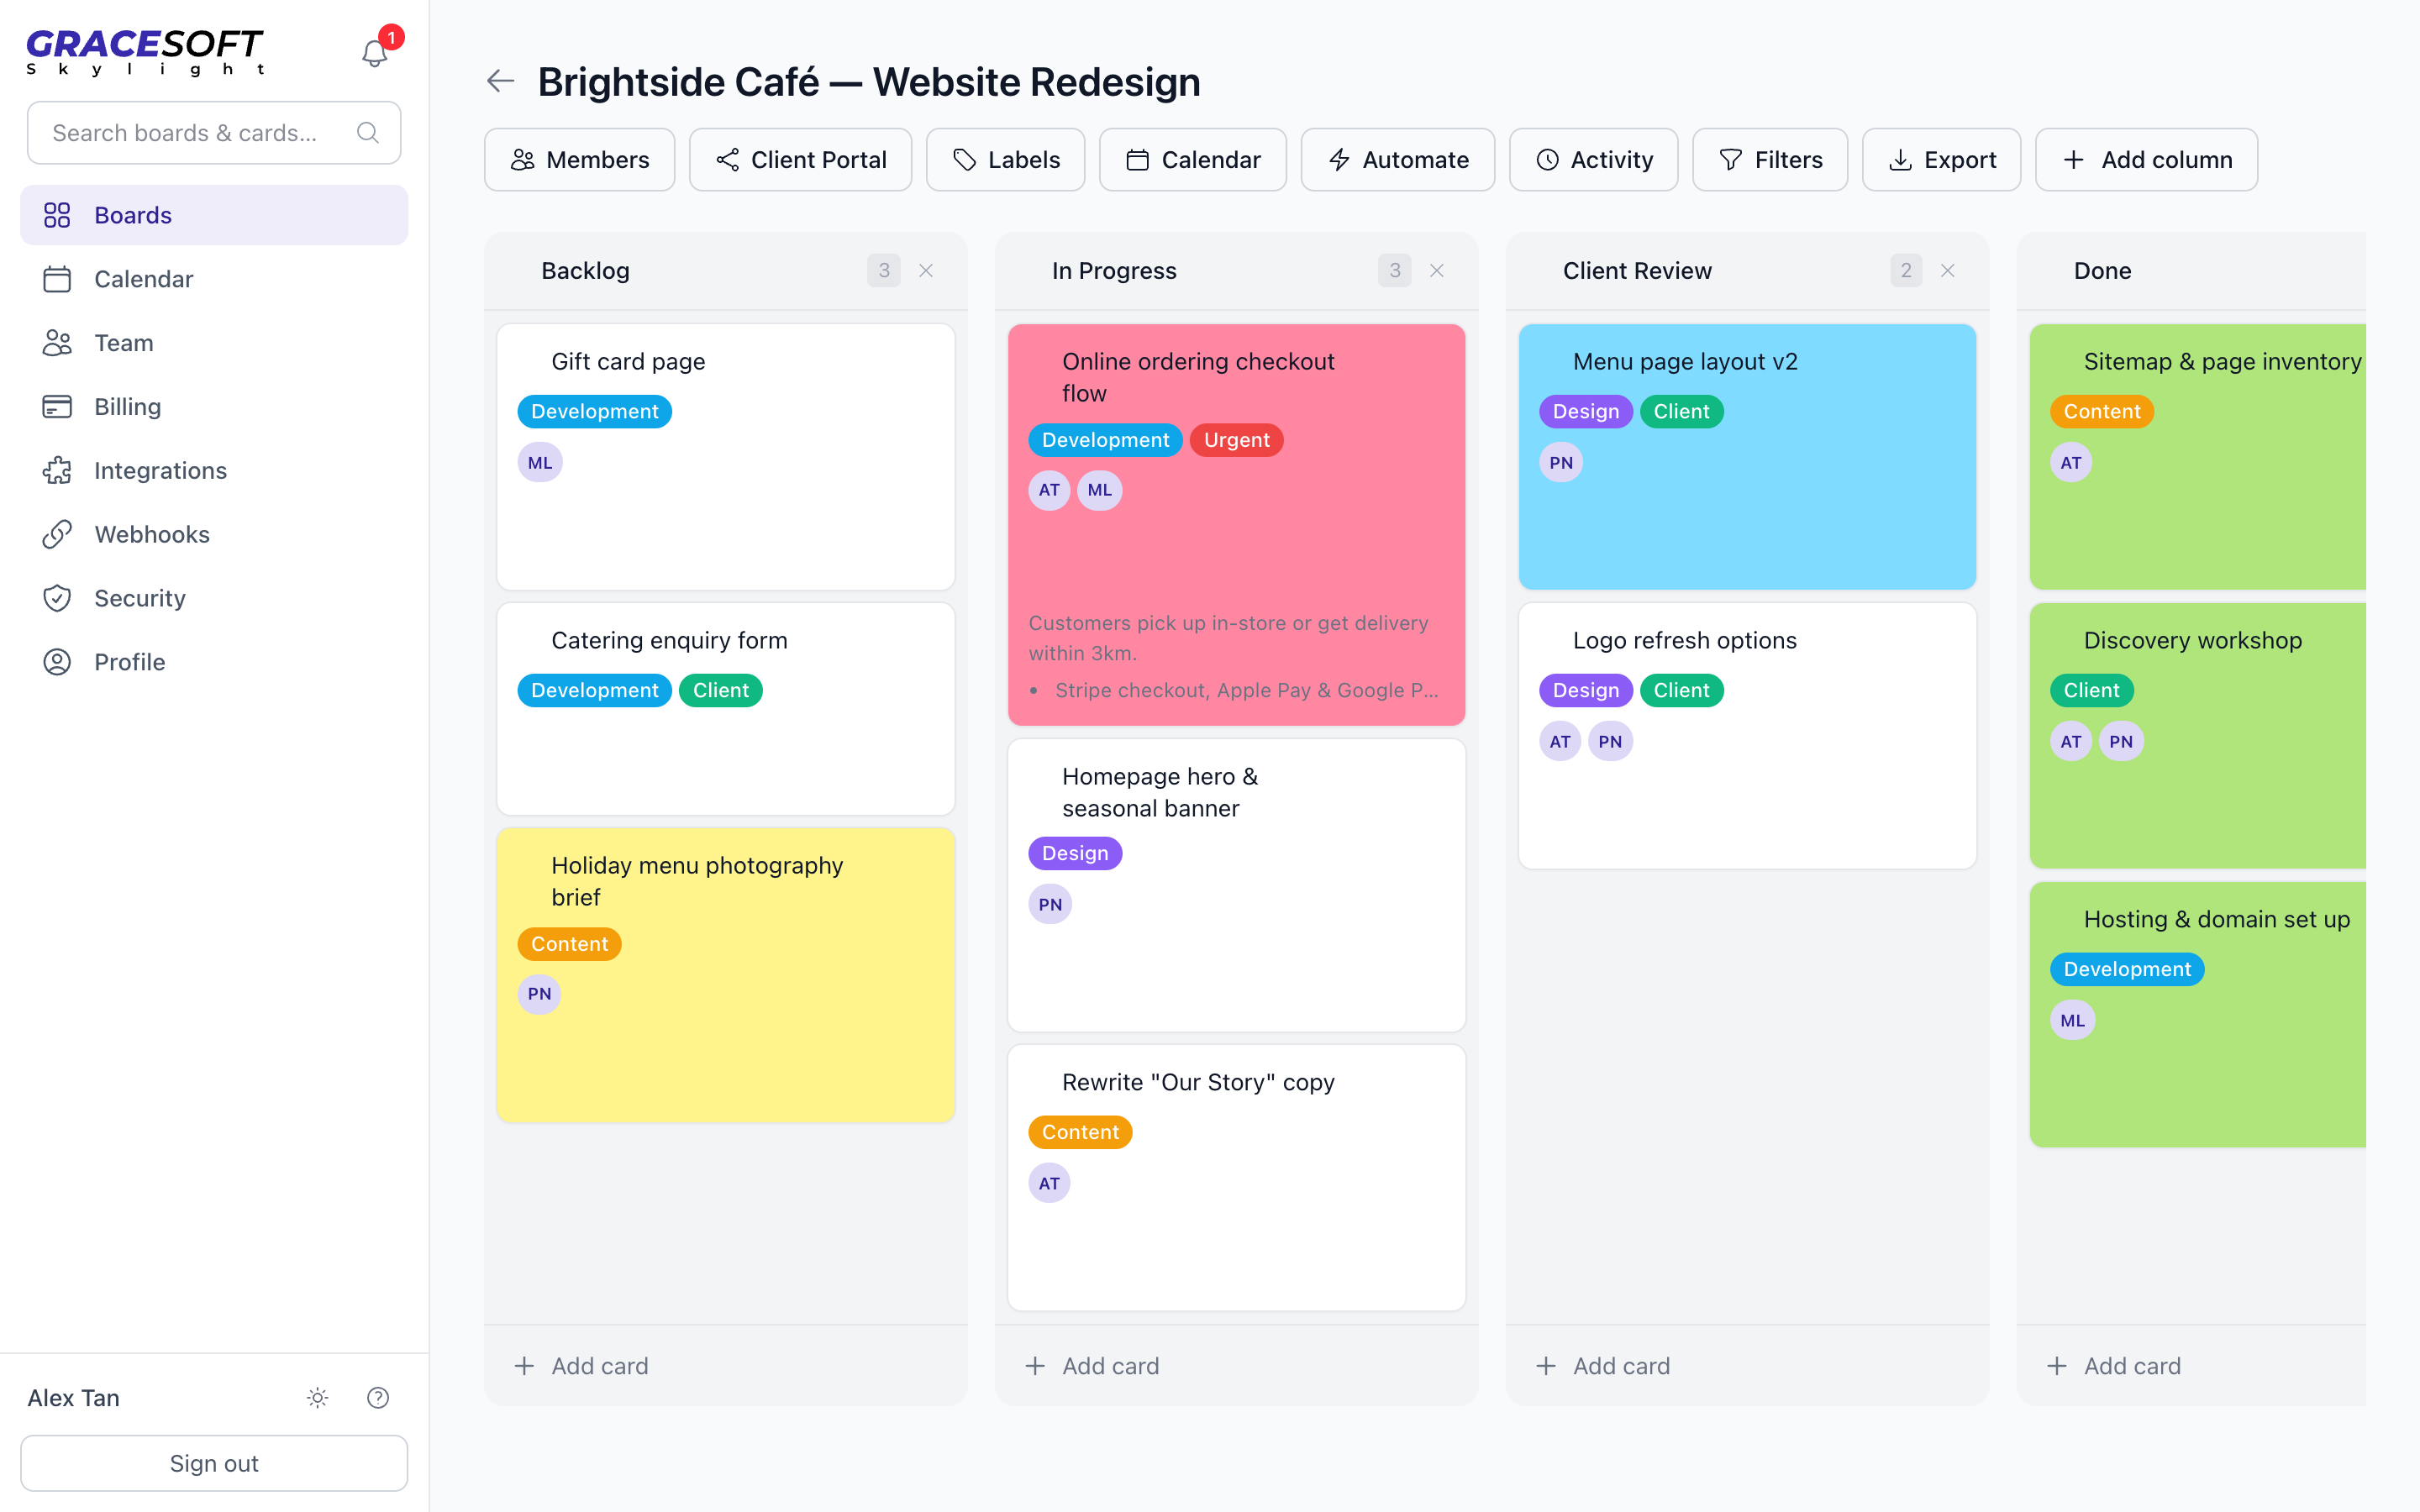Open the Profile page
This screenshot has width=2420, height=1512.
point(214,662)
